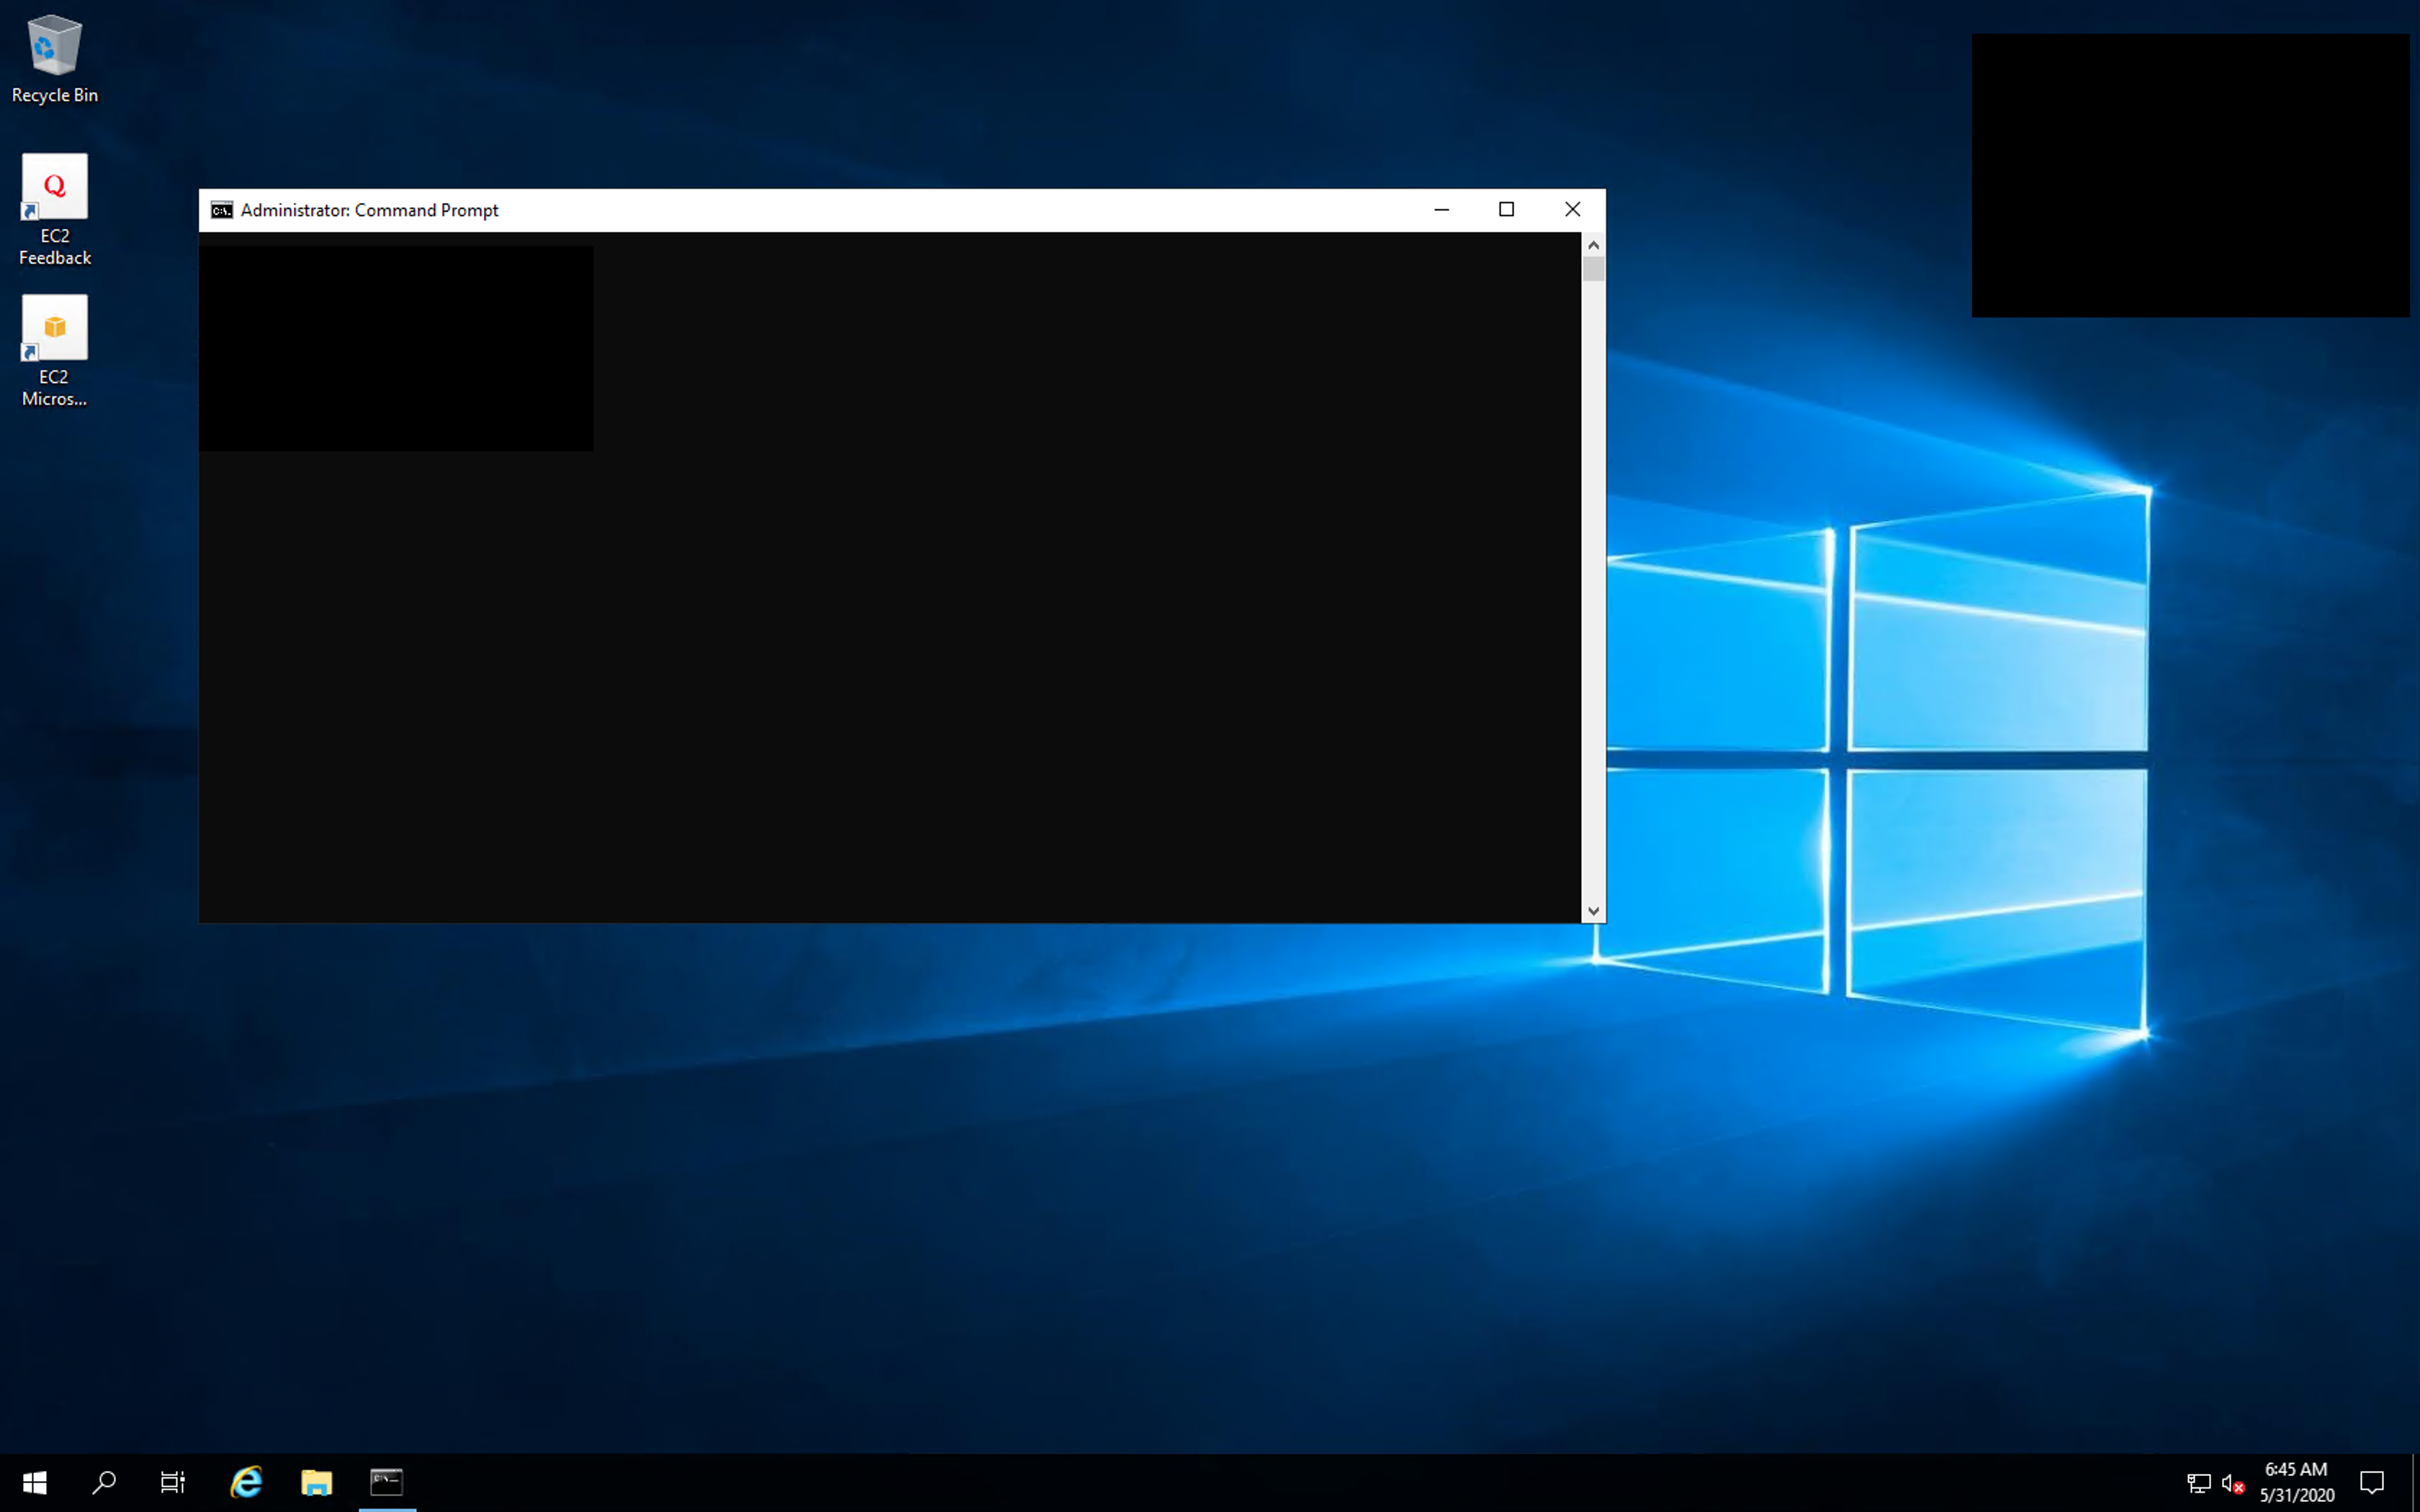Open the Start menu
The height and width of the screenshot is (1512, 2420).
tap(36, 1482)
